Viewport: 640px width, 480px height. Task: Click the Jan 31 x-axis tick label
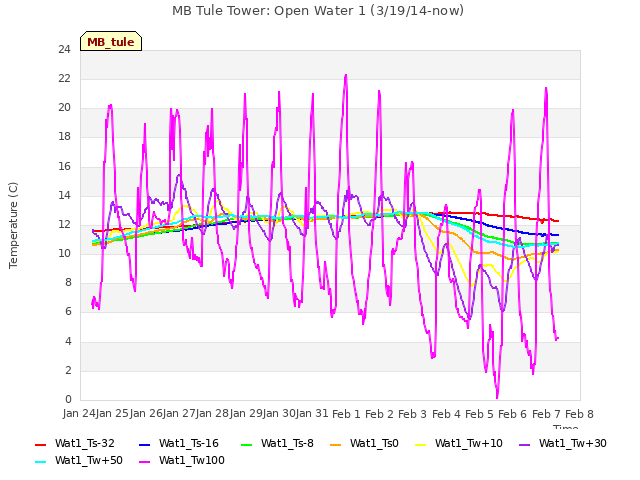coord(312,414)
